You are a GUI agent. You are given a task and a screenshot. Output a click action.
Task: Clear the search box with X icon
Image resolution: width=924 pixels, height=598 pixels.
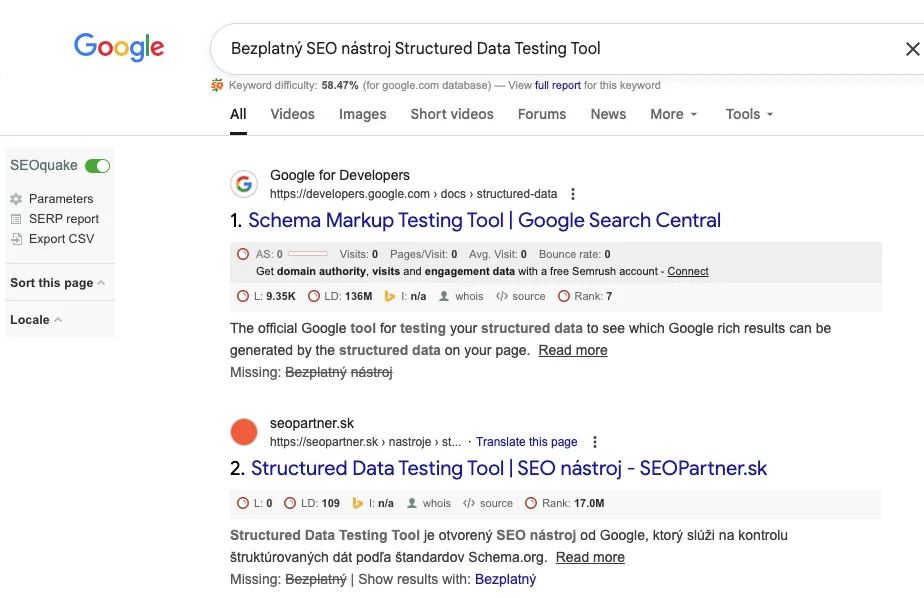[x=912, y=49]
